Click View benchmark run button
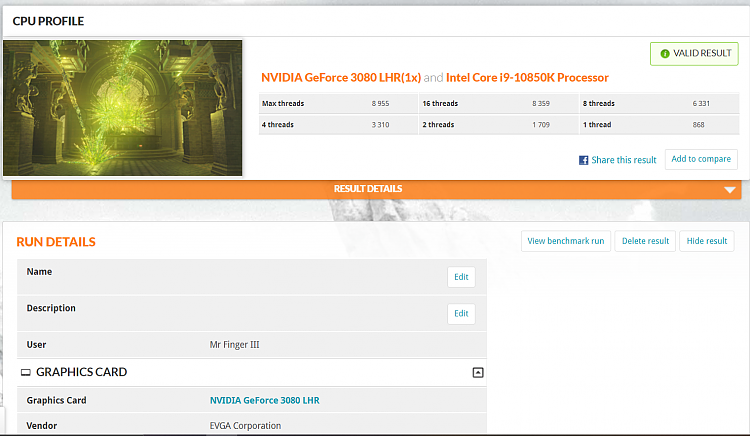 pos(566,241)
